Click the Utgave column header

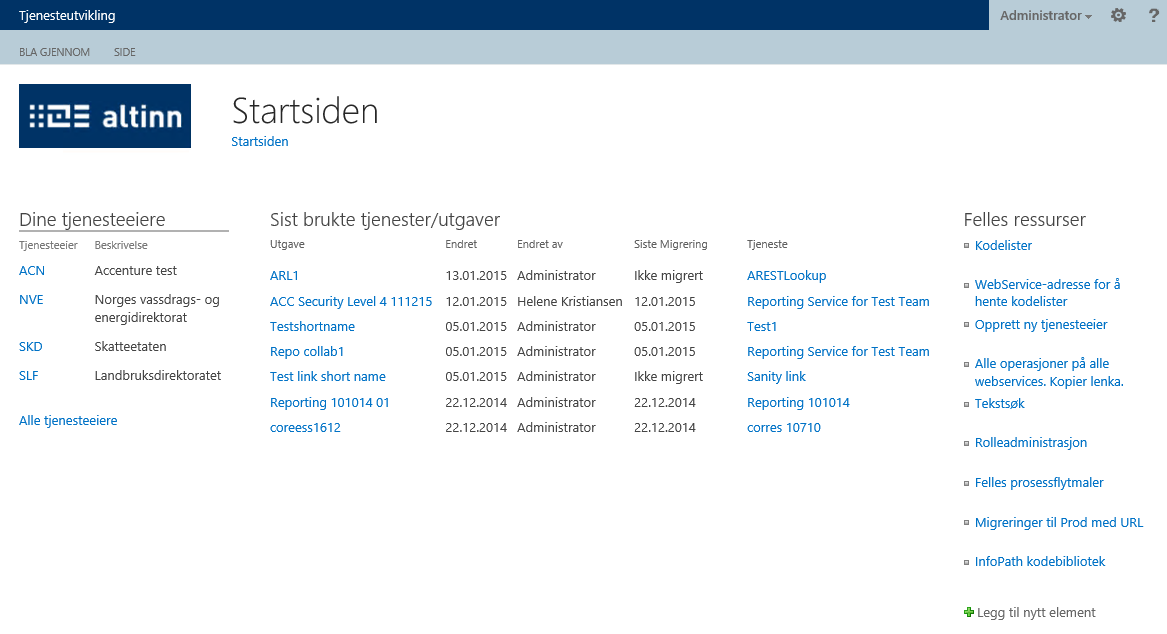[x=287, y=244]
